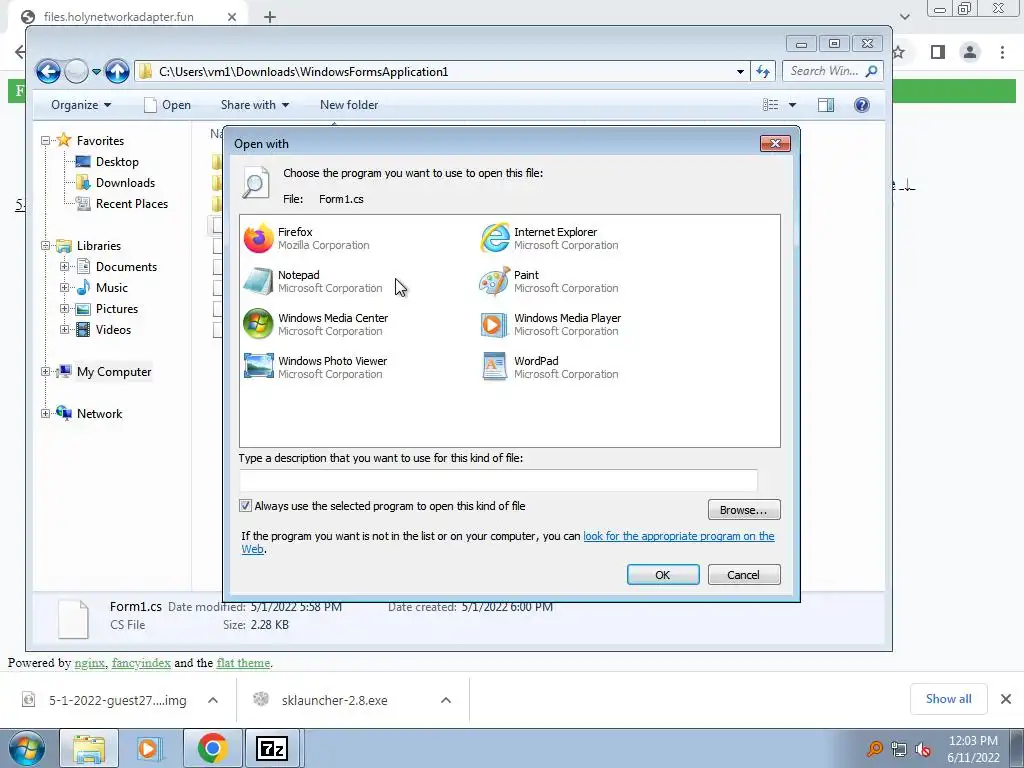Open the address bar history dropdown
The height and width of the screenshot is (768, 1024).
coord(740,71)
